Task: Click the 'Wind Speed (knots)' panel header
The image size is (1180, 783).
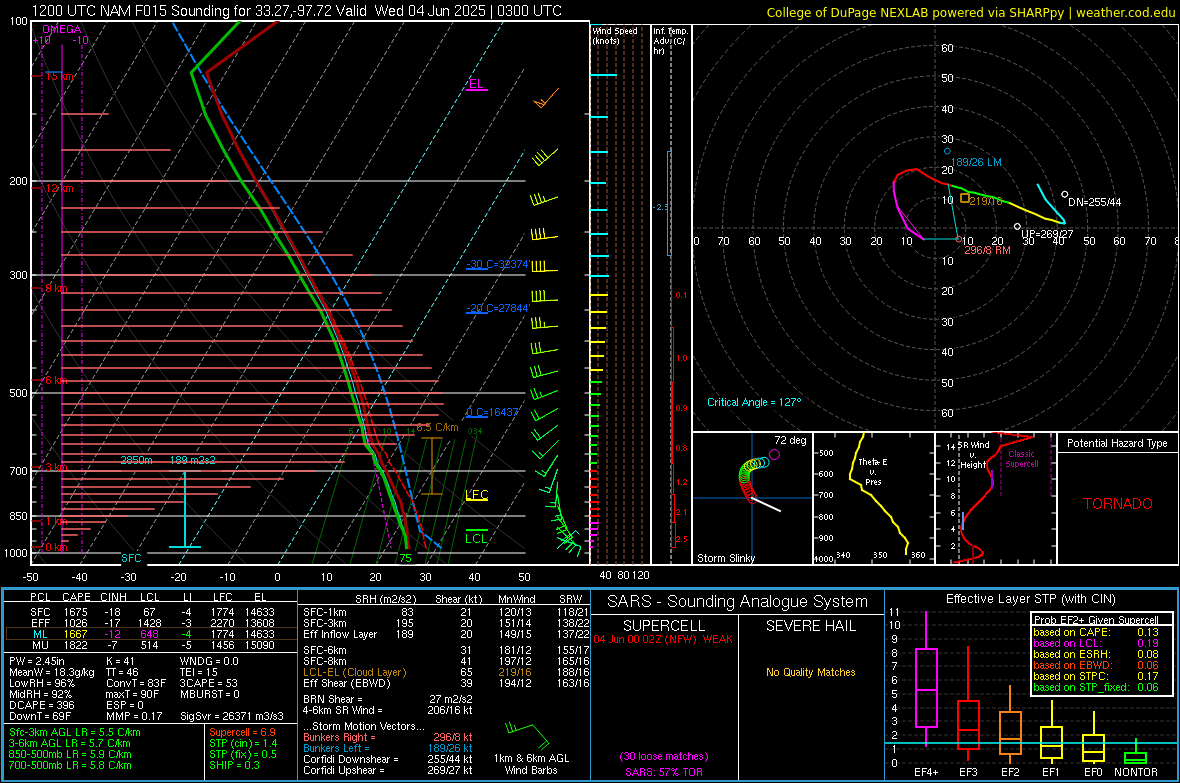Action: [x=615, y=35]
